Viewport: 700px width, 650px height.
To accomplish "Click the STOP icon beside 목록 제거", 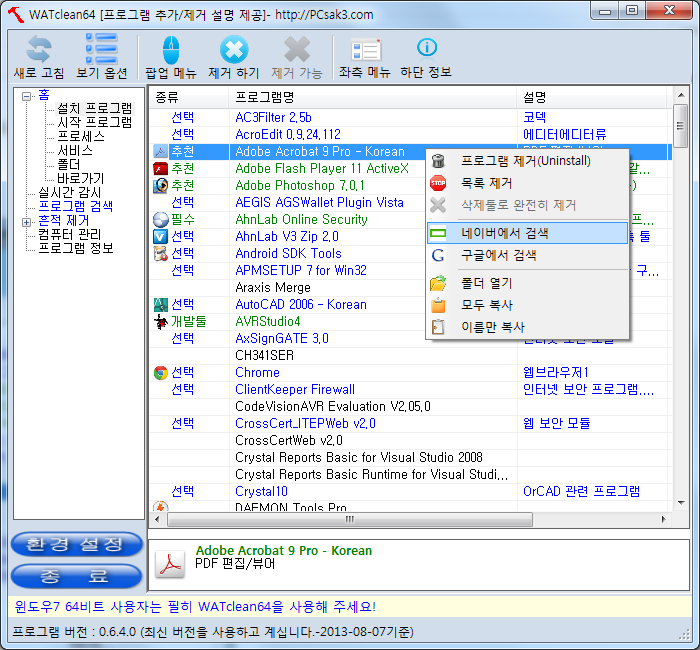I will [438, 183].
